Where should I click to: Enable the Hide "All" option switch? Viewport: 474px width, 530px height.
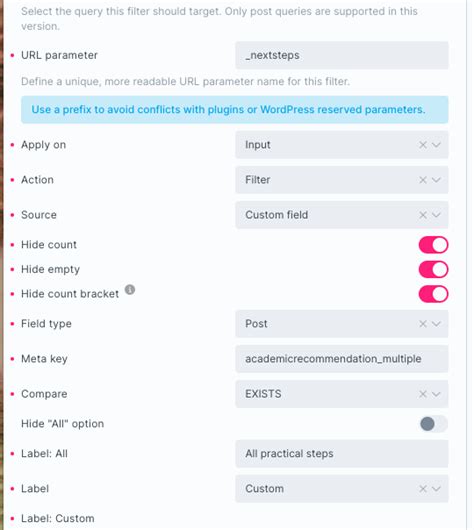(433, 424)
